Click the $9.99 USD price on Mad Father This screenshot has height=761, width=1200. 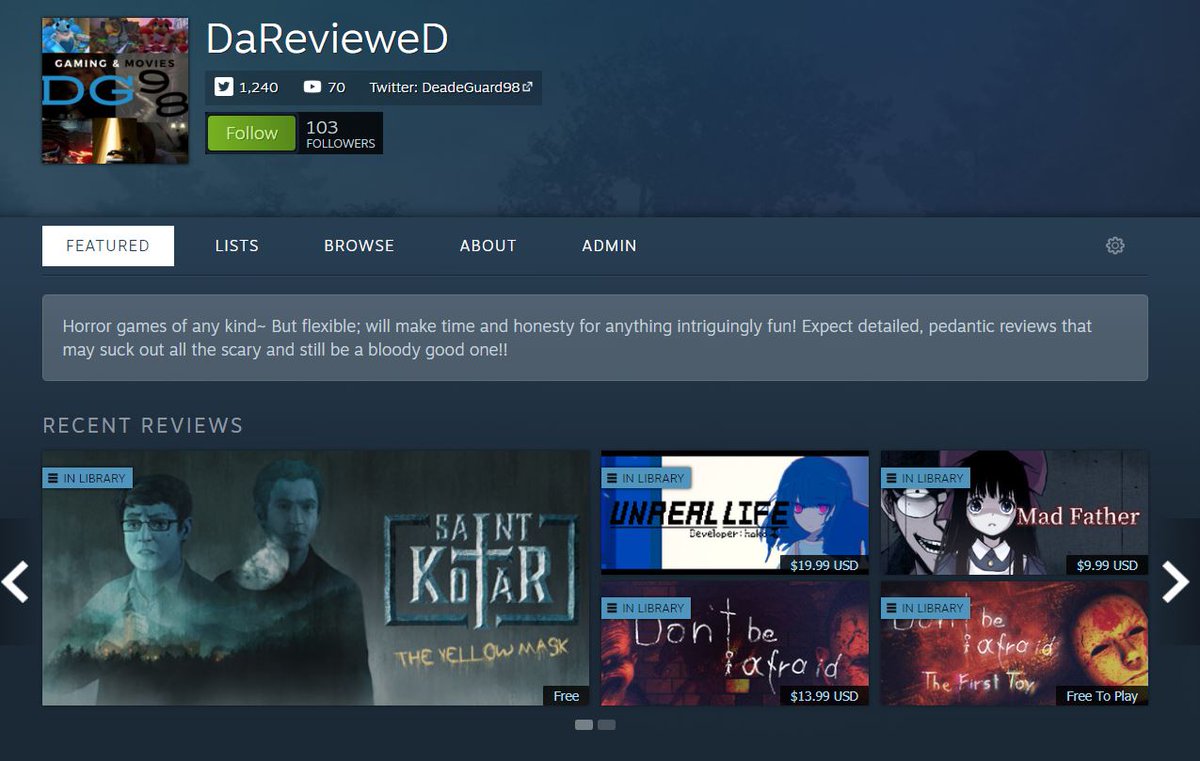coord(1107,565)
